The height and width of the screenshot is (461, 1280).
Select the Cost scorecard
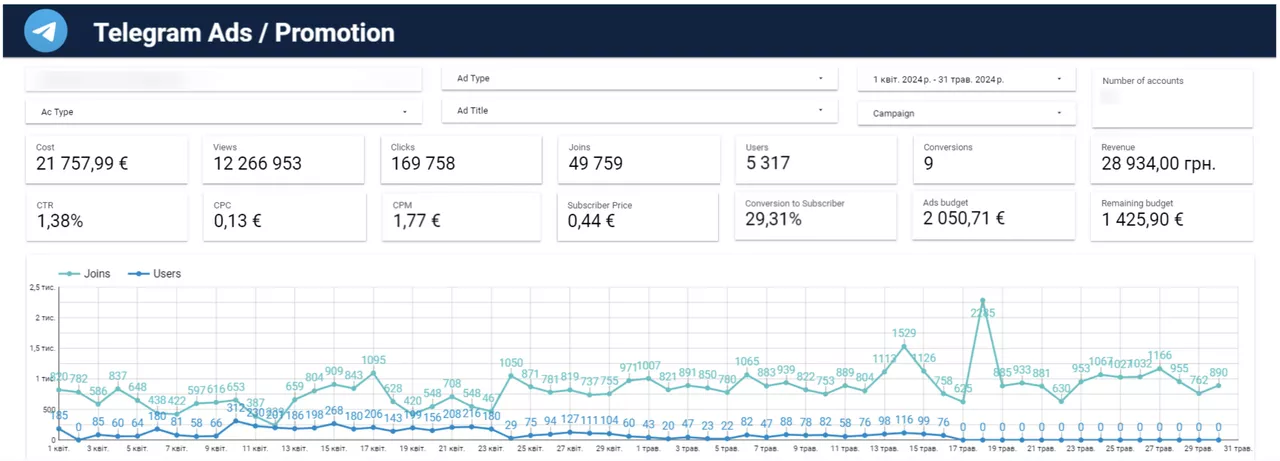(106, 160)
